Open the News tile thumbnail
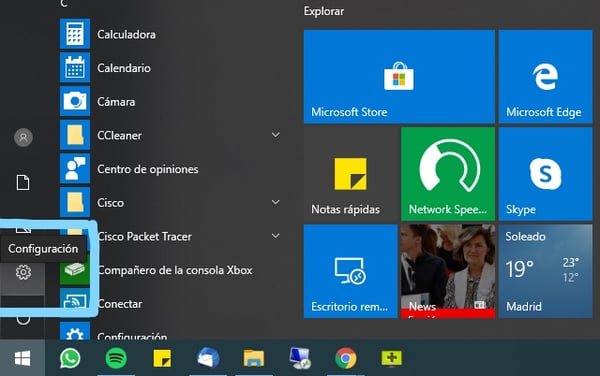 click(448, 271)
